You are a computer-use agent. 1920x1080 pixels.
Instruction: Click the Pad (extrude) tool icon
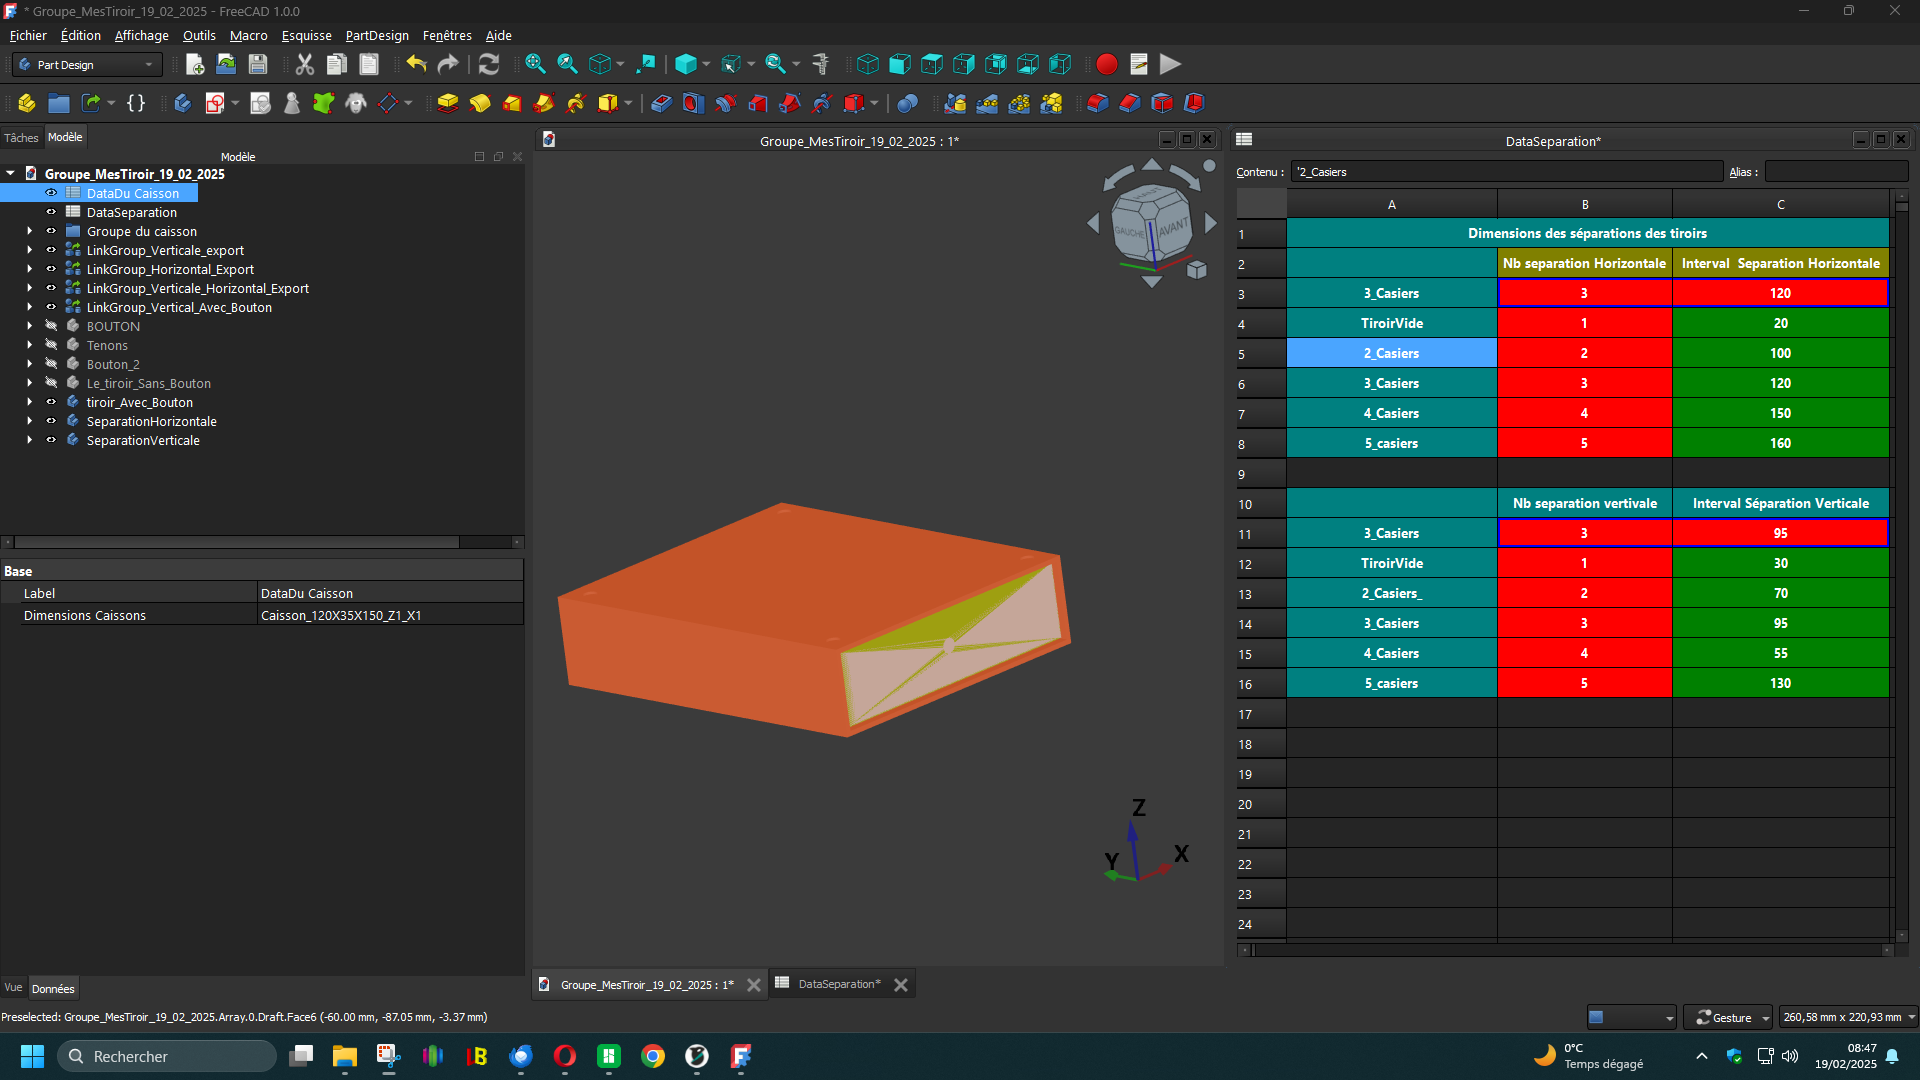(x=447, y=103)
